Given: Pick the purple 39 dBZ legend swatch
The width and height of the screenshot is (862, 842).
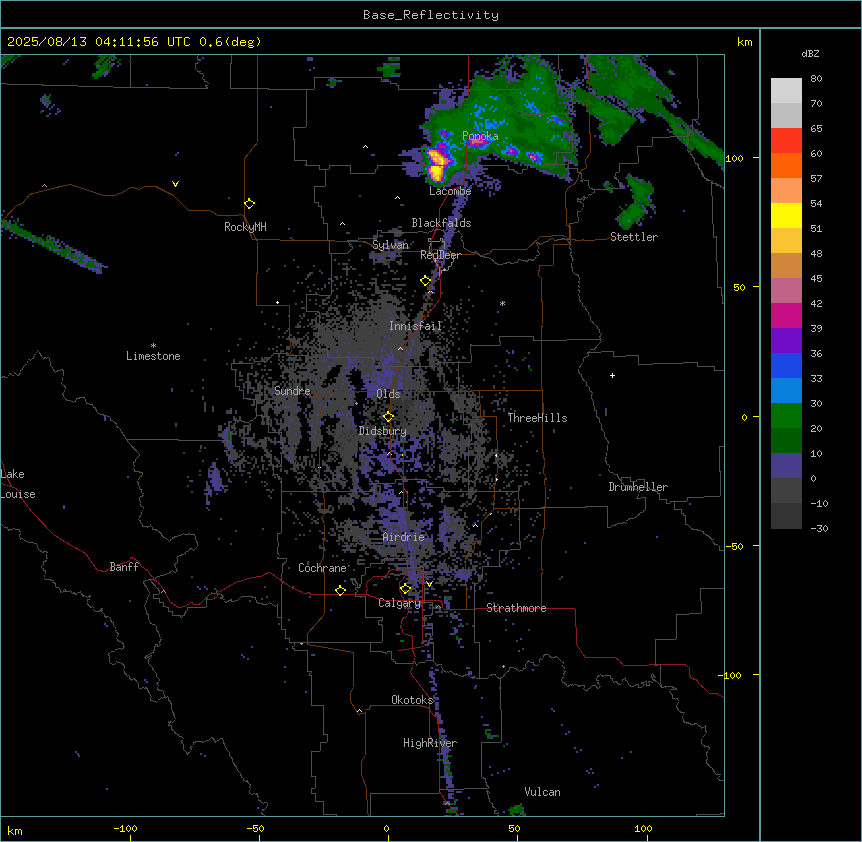Looking at the screenshot, I should 786,341.
